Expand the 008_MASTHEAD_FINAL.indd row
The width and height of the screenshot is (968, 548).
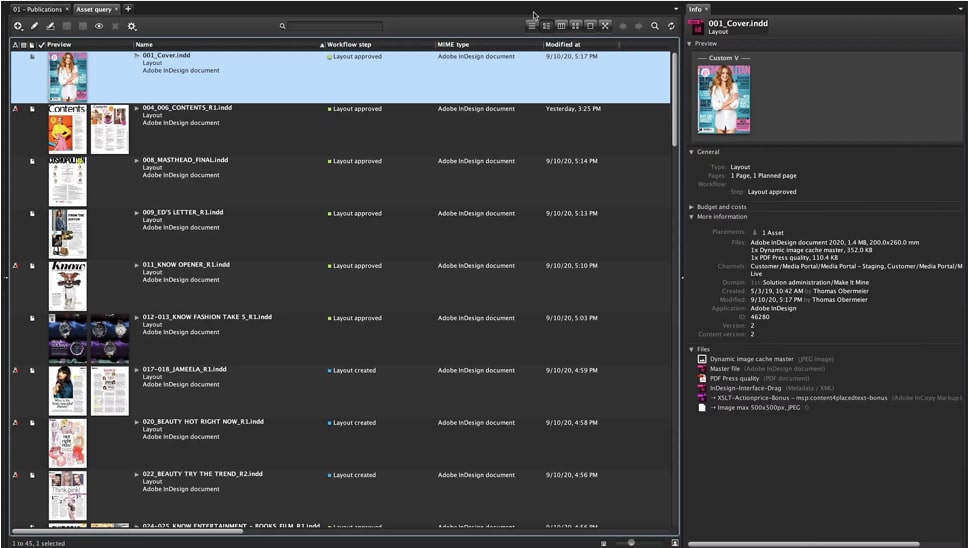click(137, 160)
